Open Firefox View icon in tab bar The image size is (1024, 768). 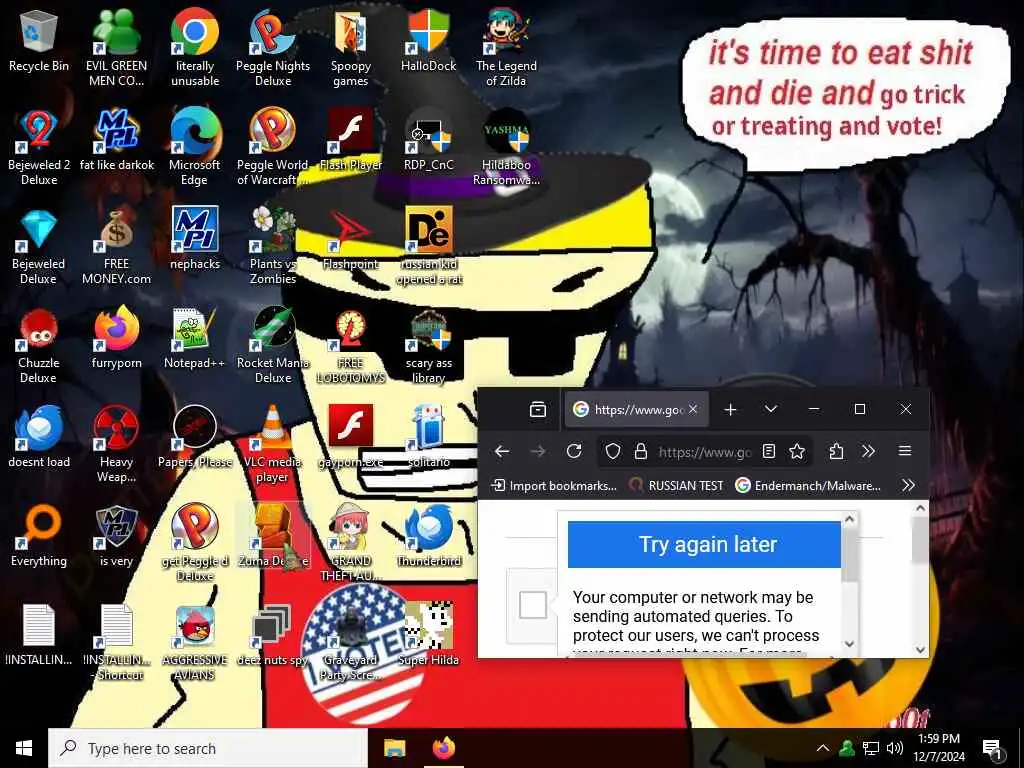[537, 409]
